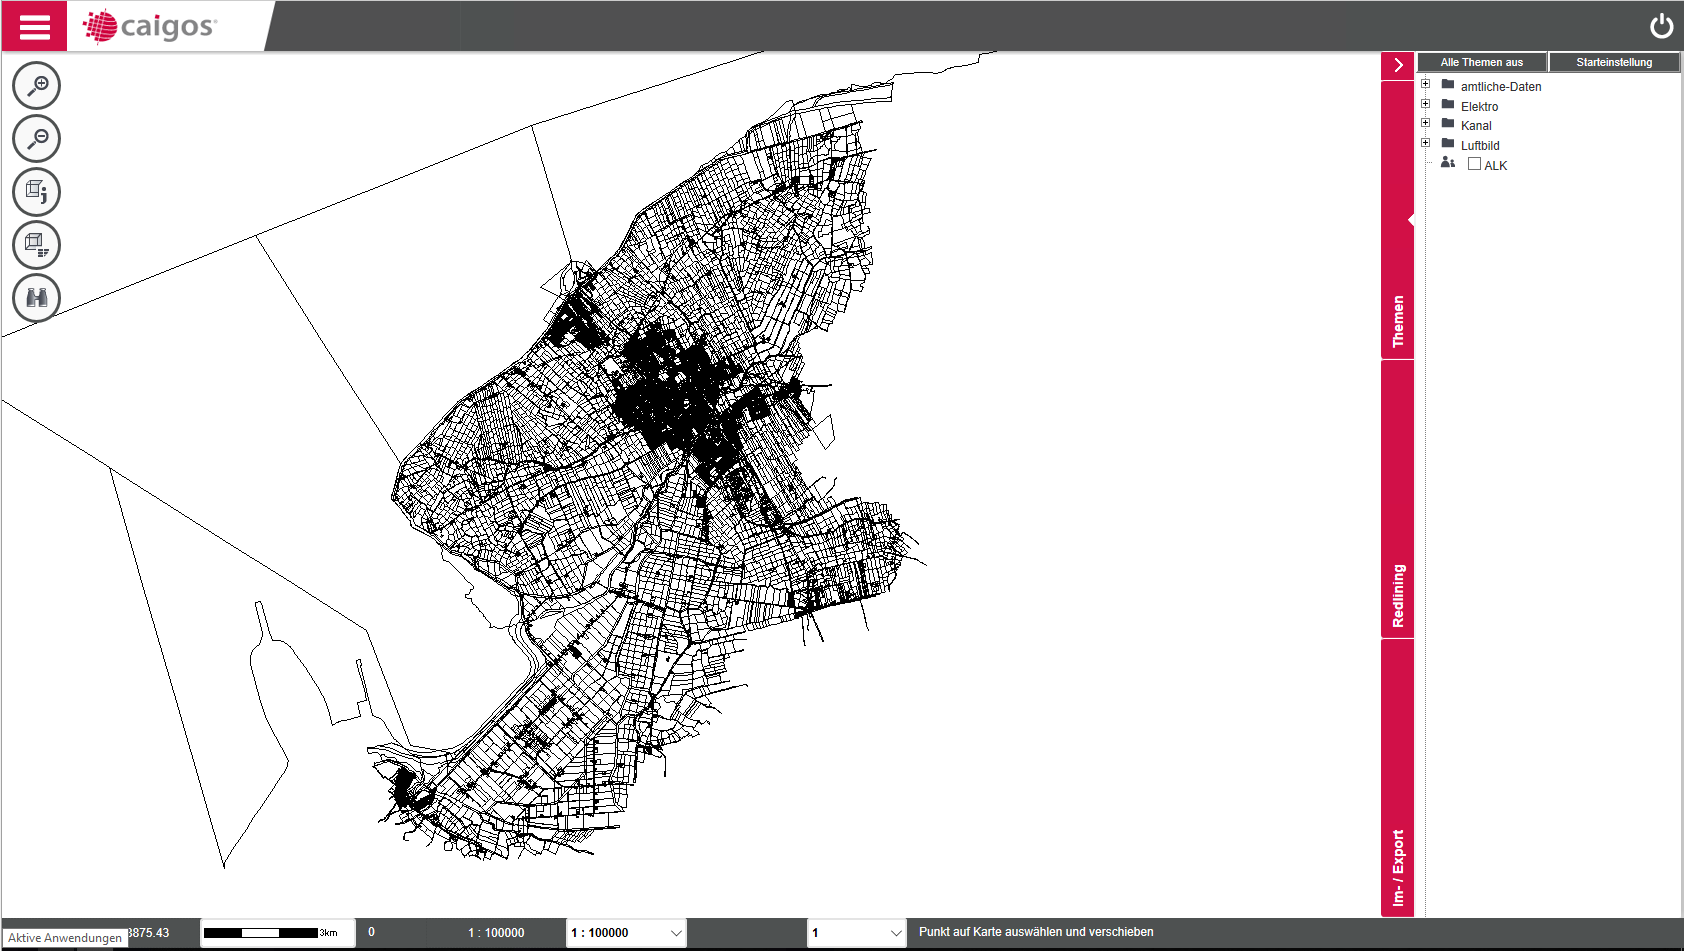
Task: Expand the amtliche-Daten folder node
Action: point(1426,84)
